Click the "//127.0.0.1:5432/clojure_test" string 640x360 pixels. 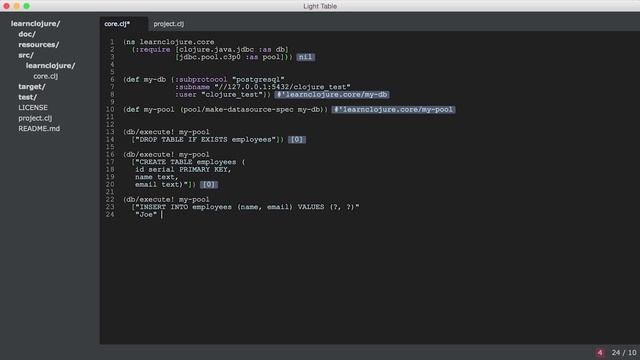point(282,87)
